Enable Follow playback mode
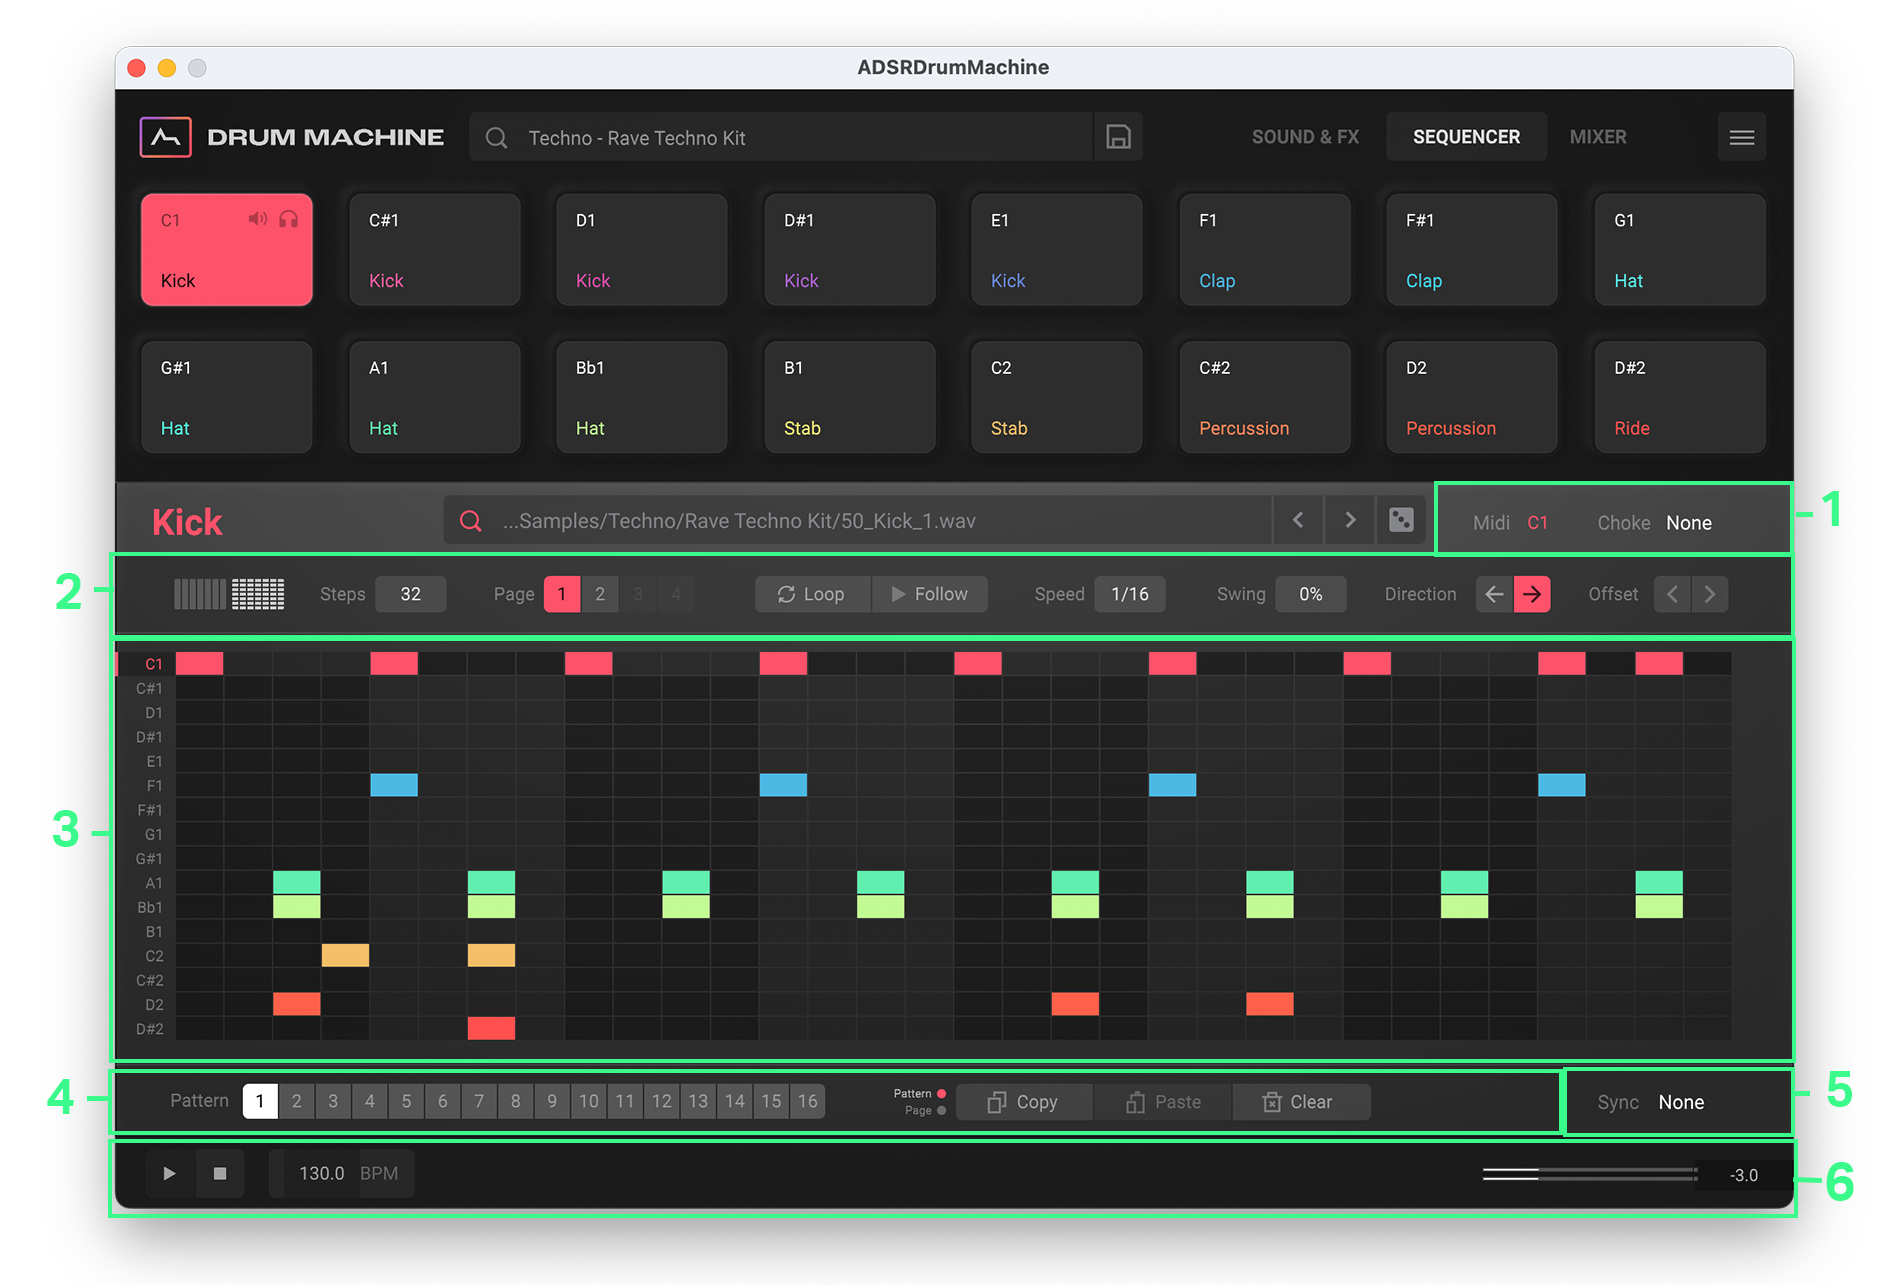1897x1285 pixels. point(930,594)
